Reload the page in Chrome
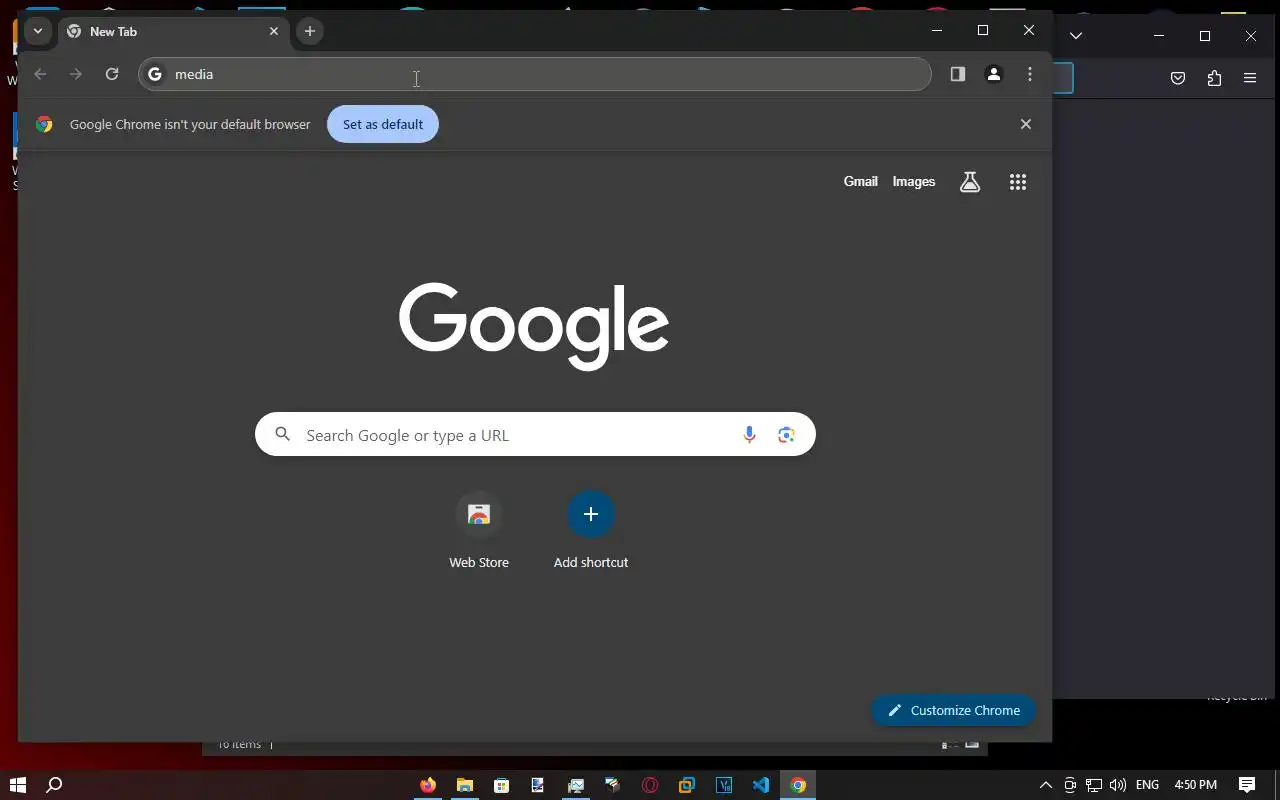This screenshot has width=1280, height=800. tap(112, 74)
